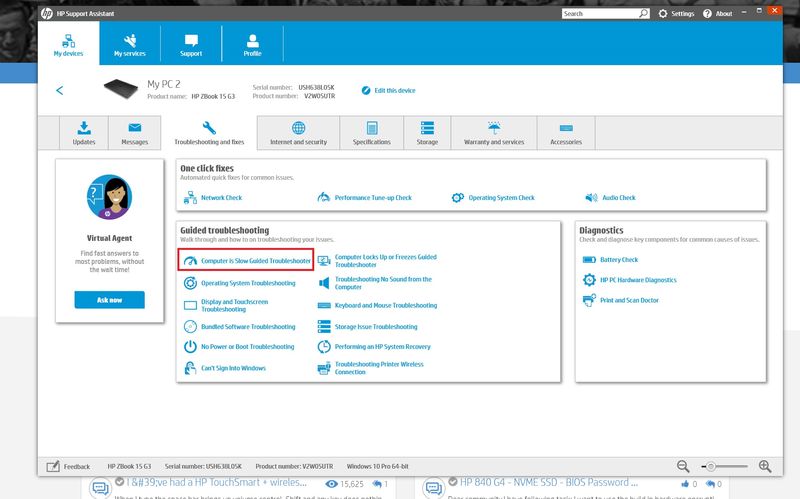
Task: Launch HP PC Hardware Diagnostics
Action: (x=638, y=280)
